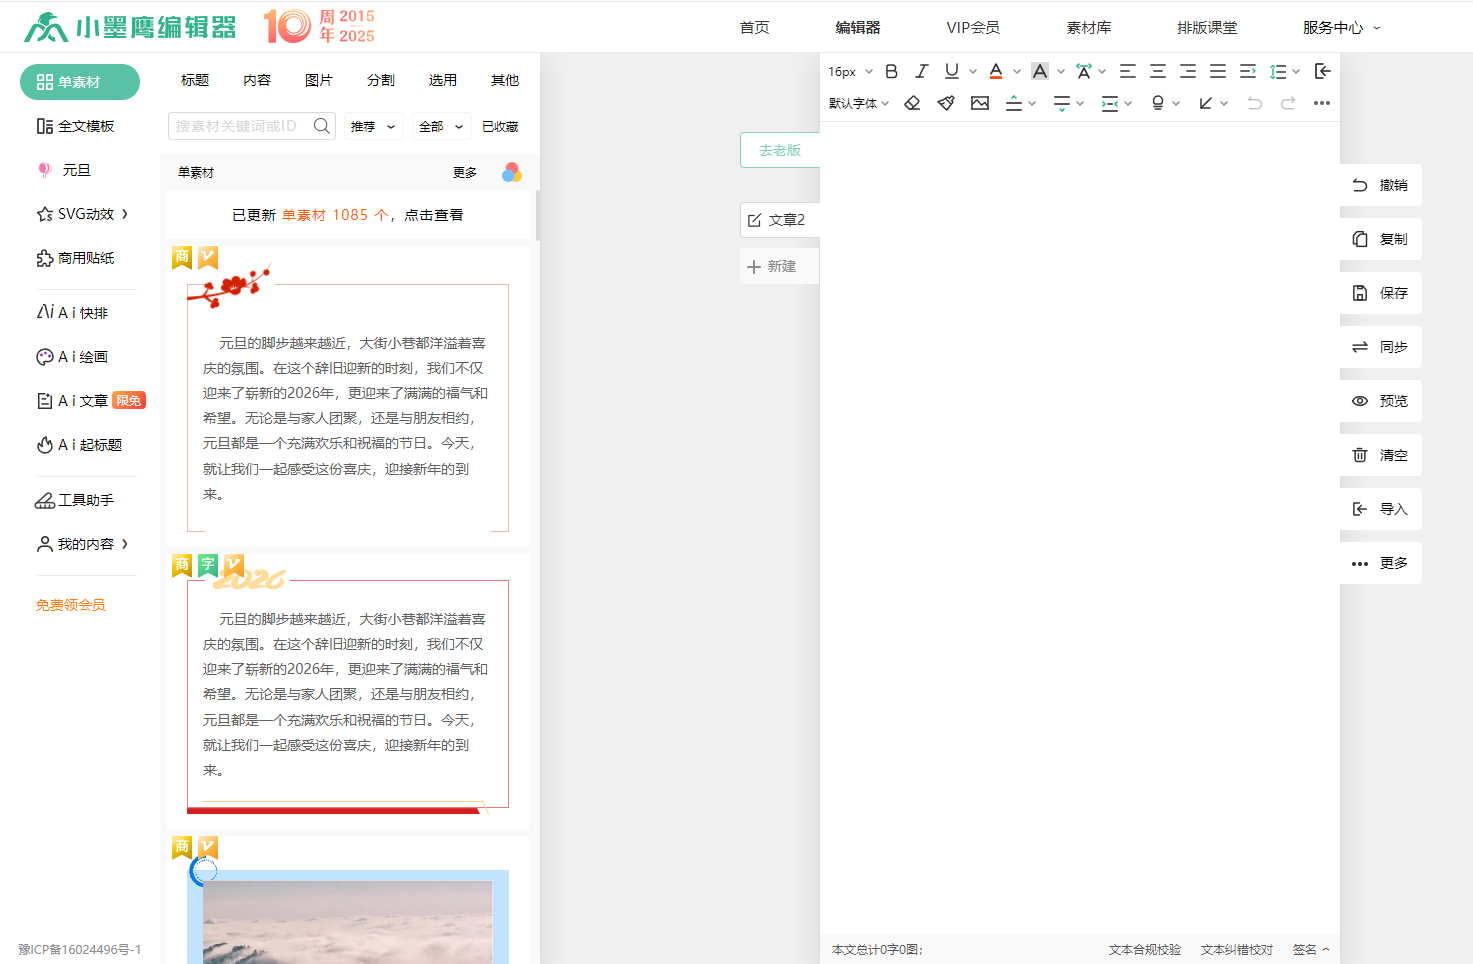
Task: Center-align text using the toolbar icon
Action: tap(1157, 71)
